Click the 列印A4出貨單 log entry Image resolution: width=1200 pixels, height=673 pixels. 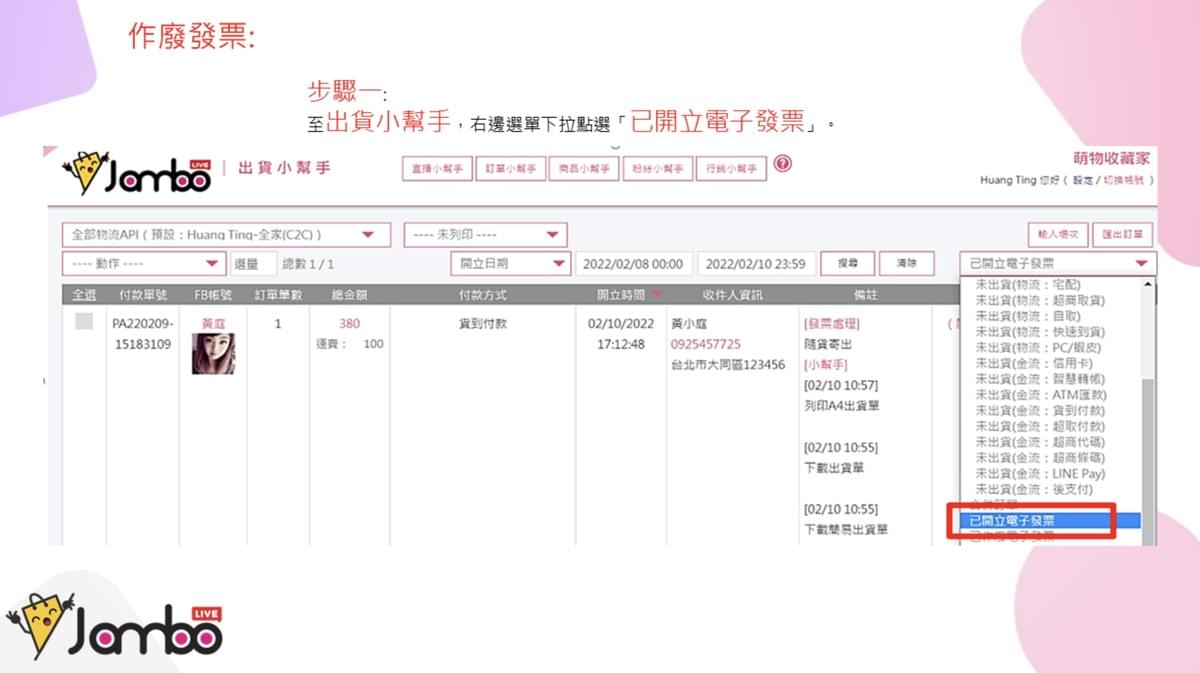click(843, 406)
